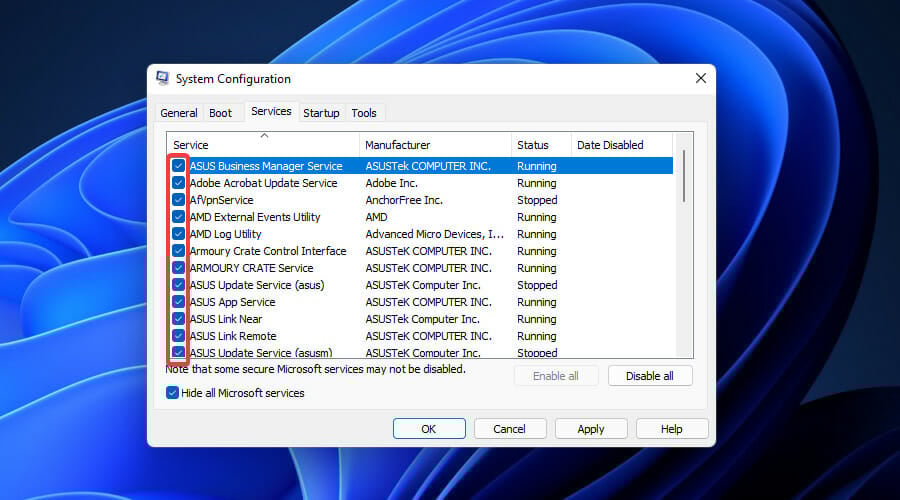Select the AMD External Events Utility name

pos(255,217)
